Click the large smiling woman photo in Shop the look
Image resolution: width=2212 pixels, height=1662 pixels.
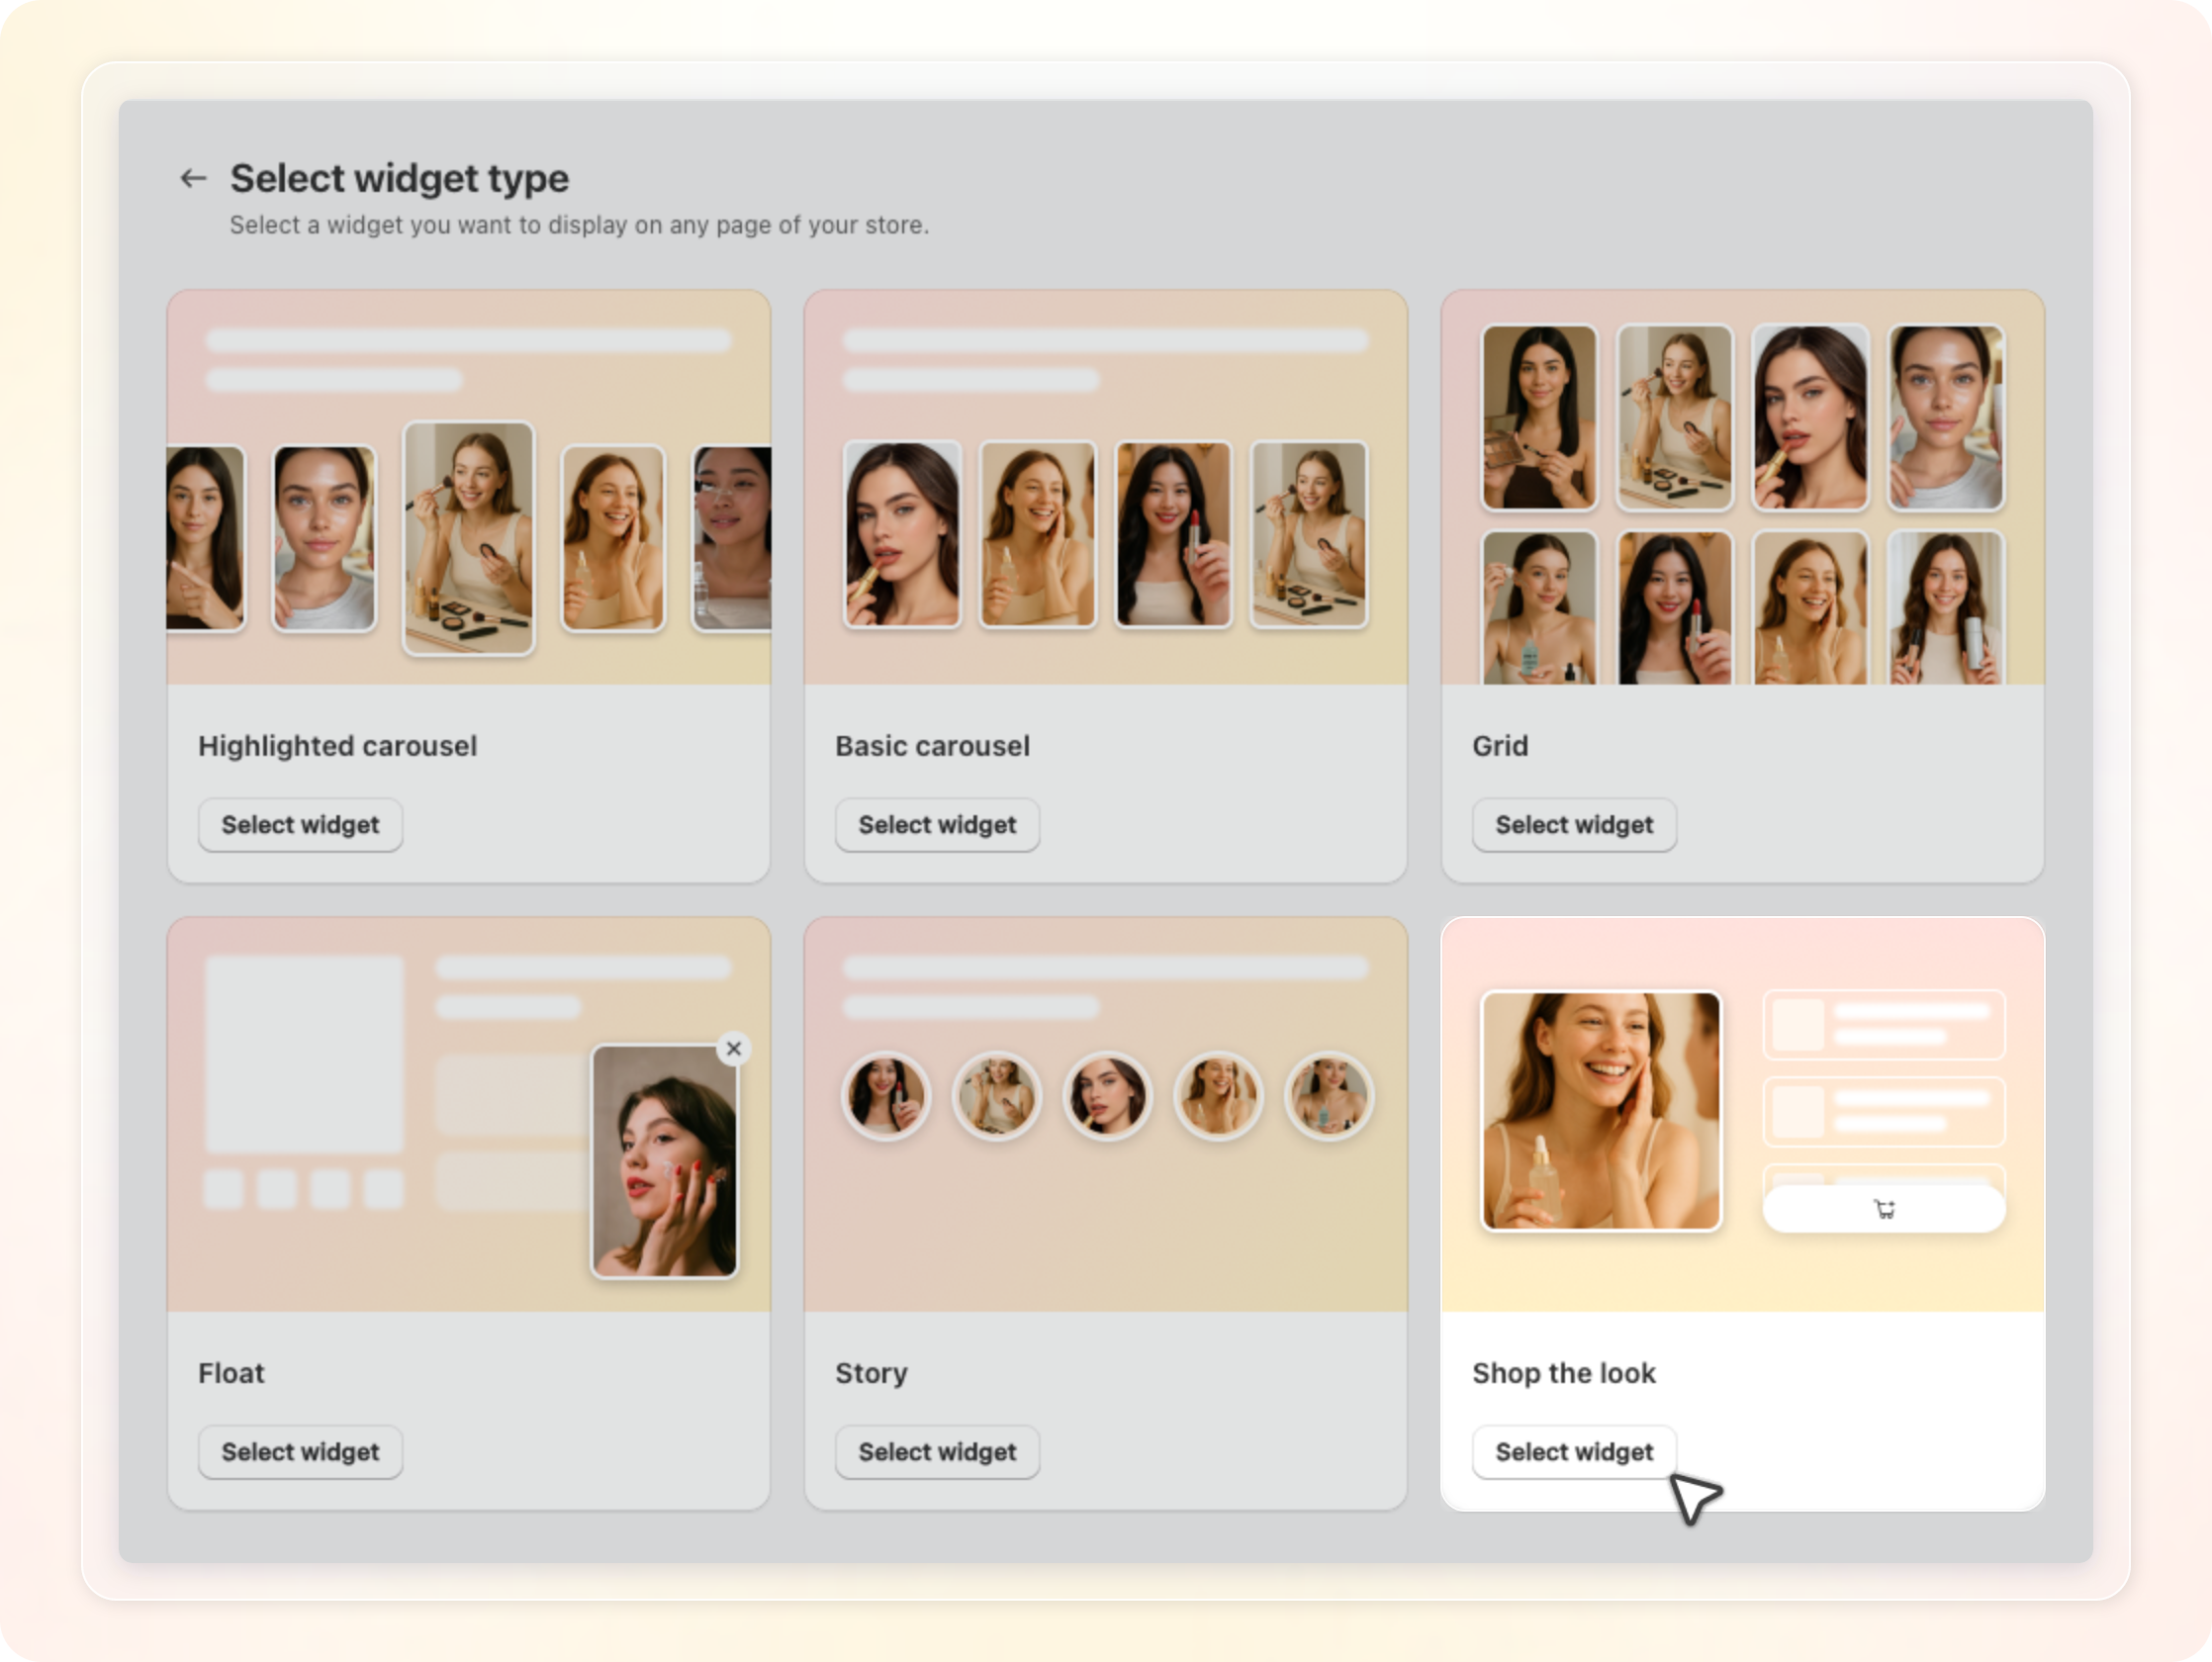(1601, 1110)
